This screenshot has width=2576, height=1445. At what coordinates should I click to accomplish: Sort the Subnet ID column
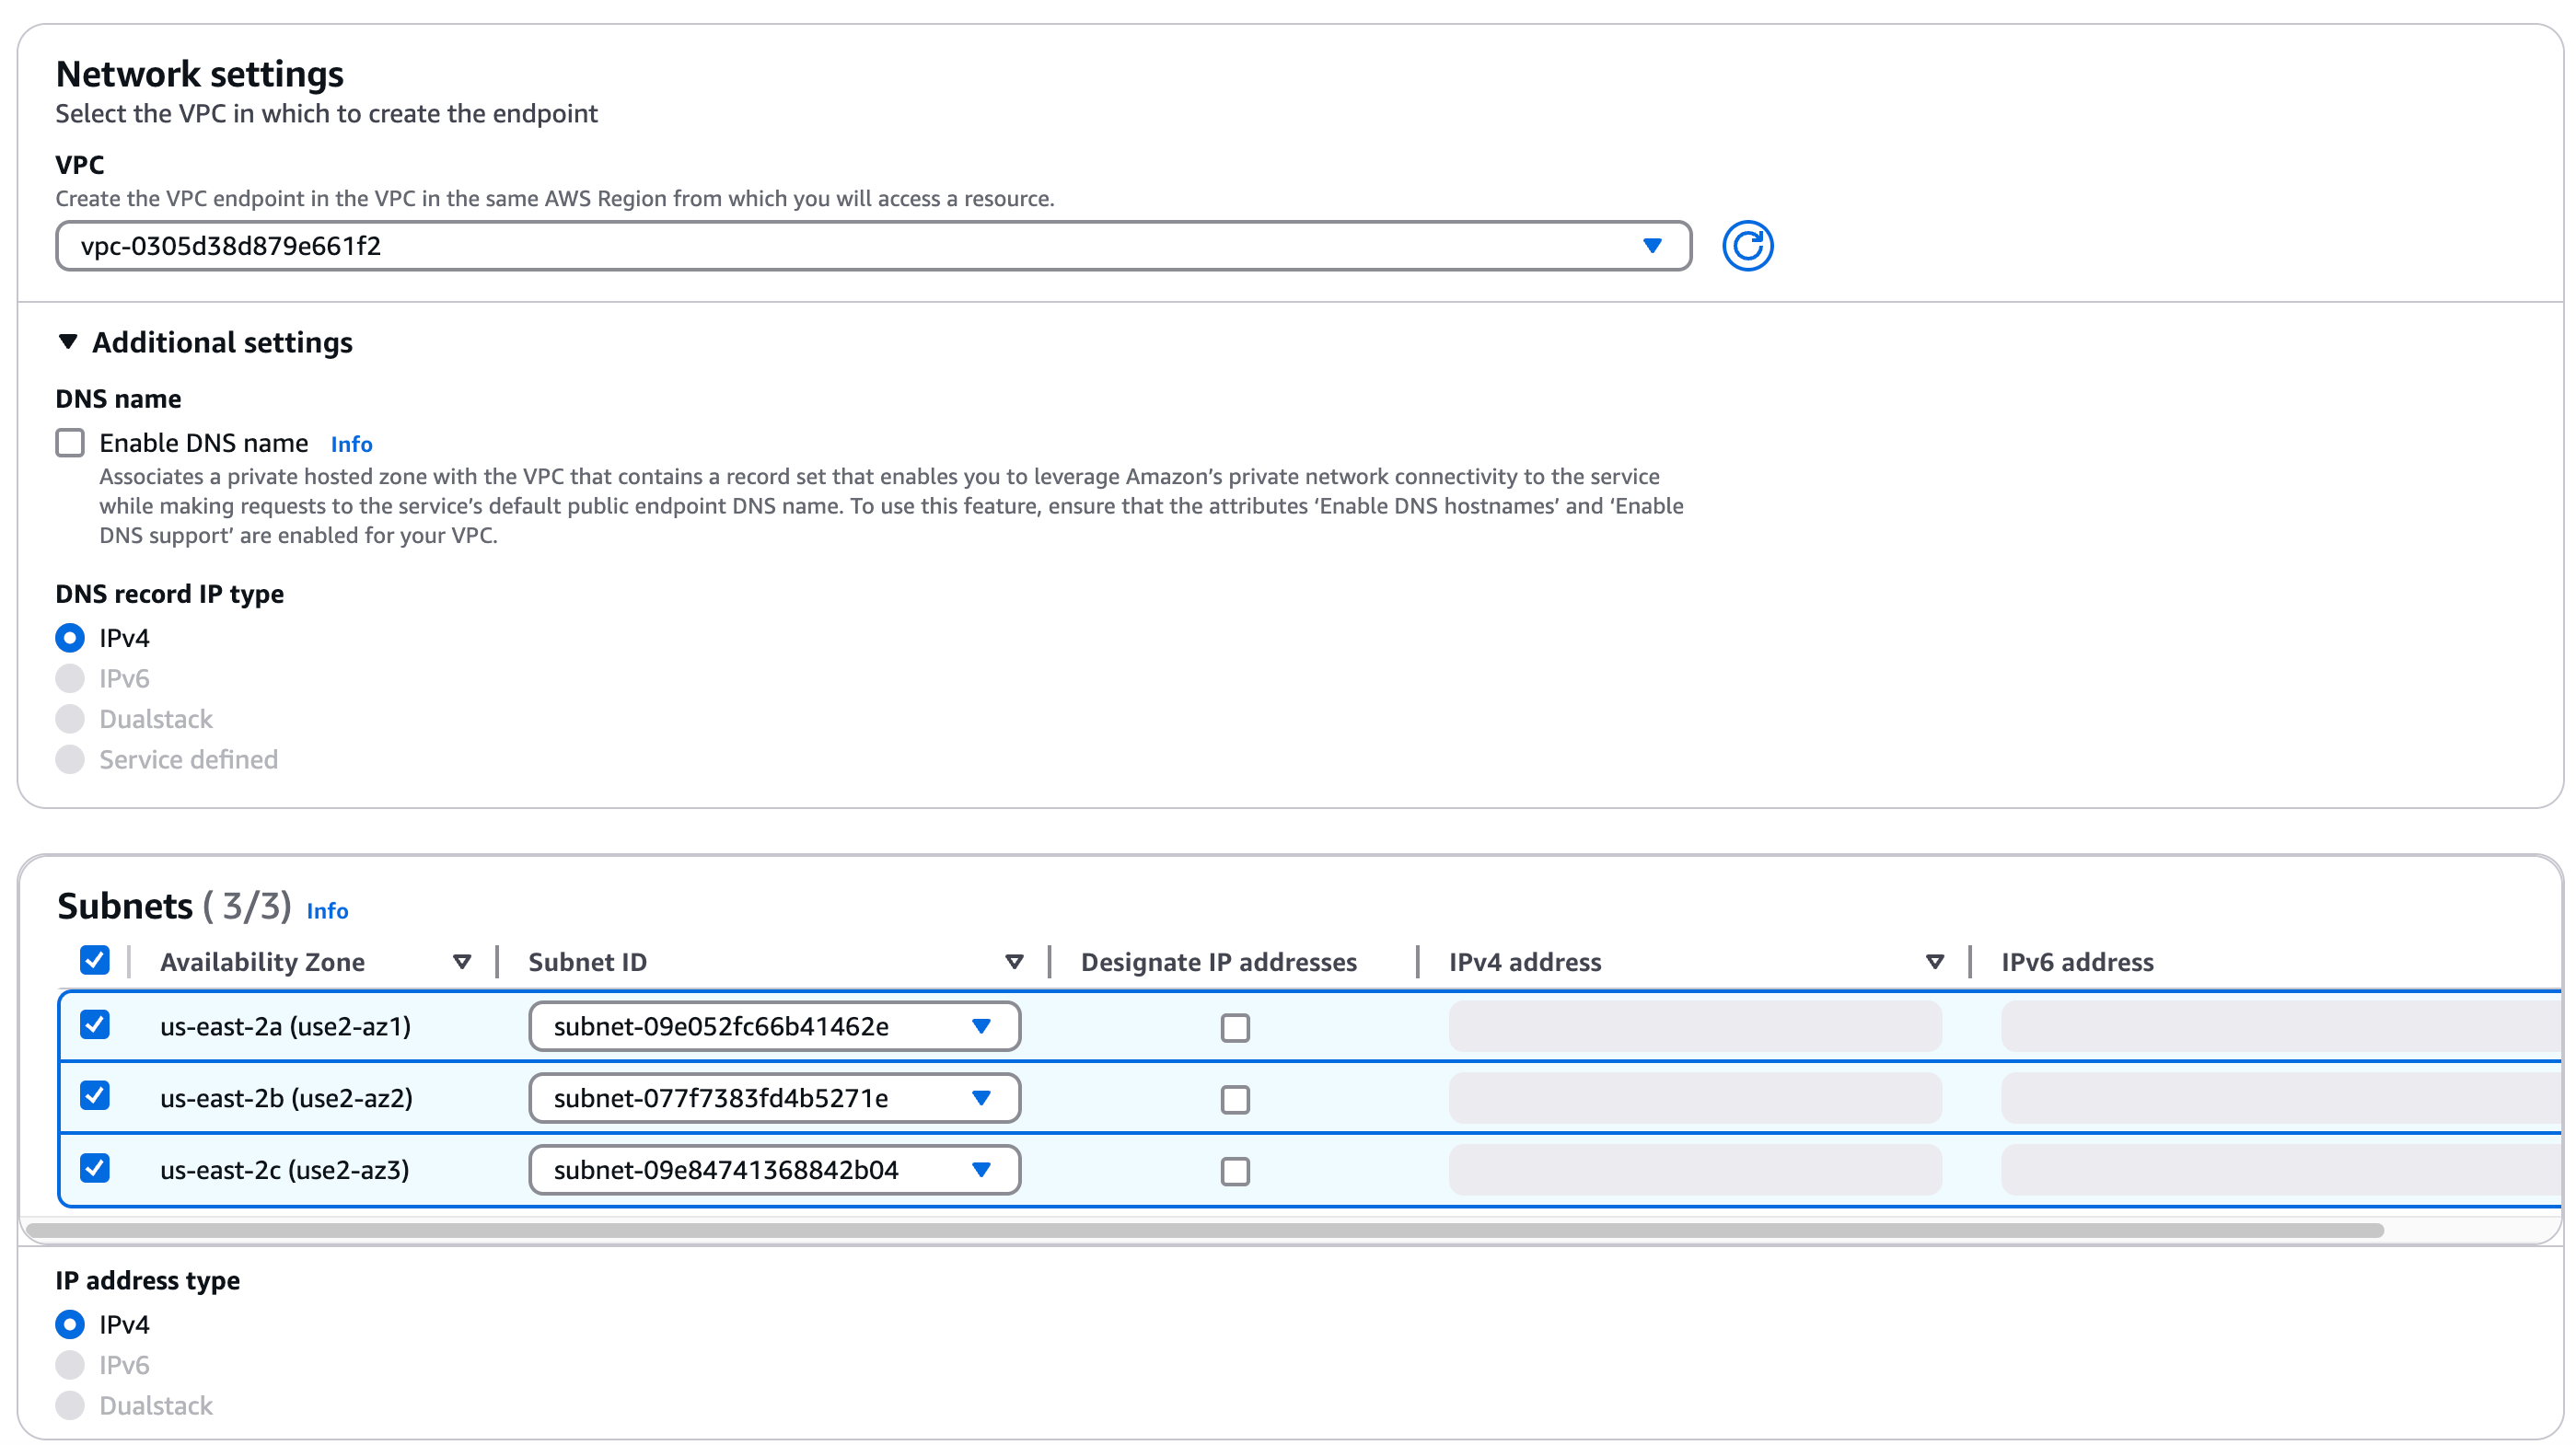[1014, 961]
